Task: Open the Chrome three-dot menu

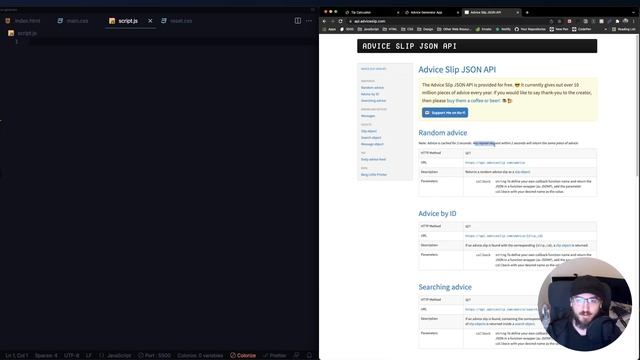Action: pos(634,21)
